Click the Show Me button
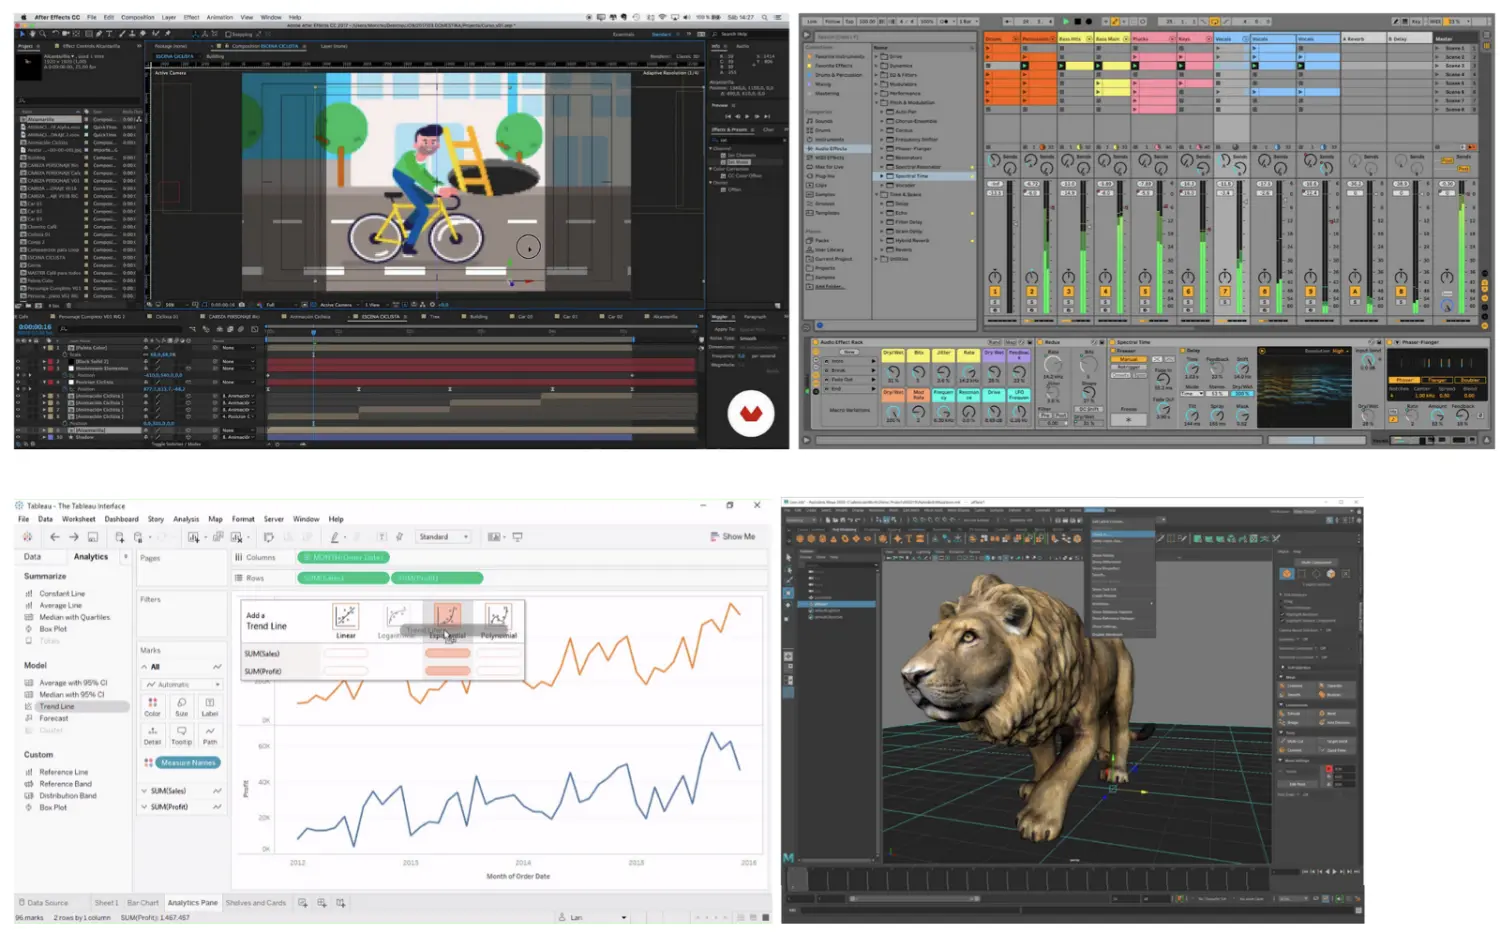Viewport: 1500px width, 934px height. tap(733, 537)
